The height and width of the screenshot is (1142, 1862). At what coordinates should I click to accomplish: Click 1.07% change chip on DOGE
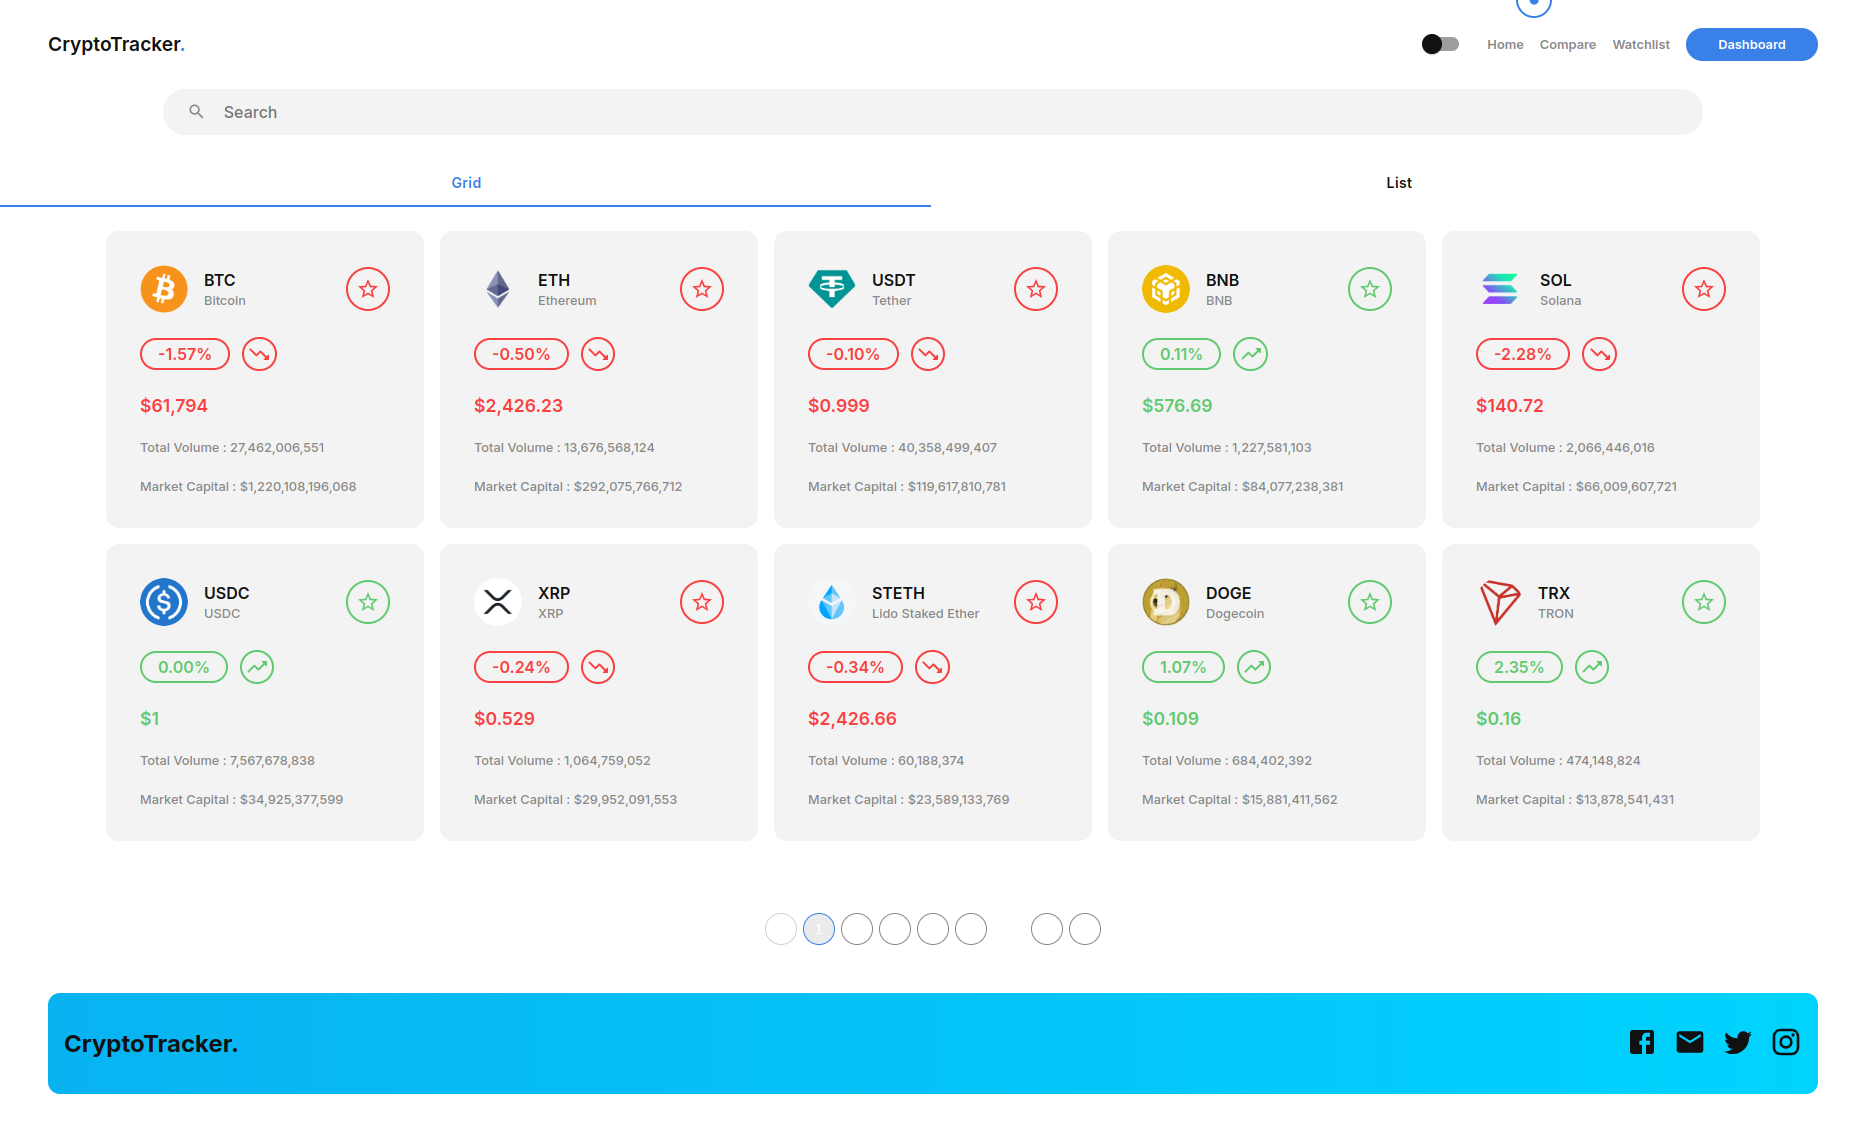coord(1183,667)
